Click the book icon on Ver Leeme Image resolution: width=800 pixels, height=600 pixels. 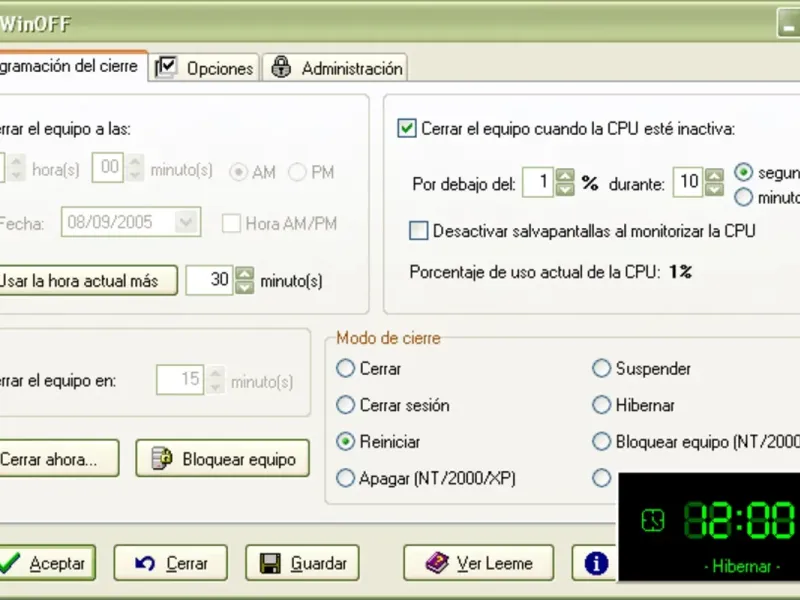436,563
